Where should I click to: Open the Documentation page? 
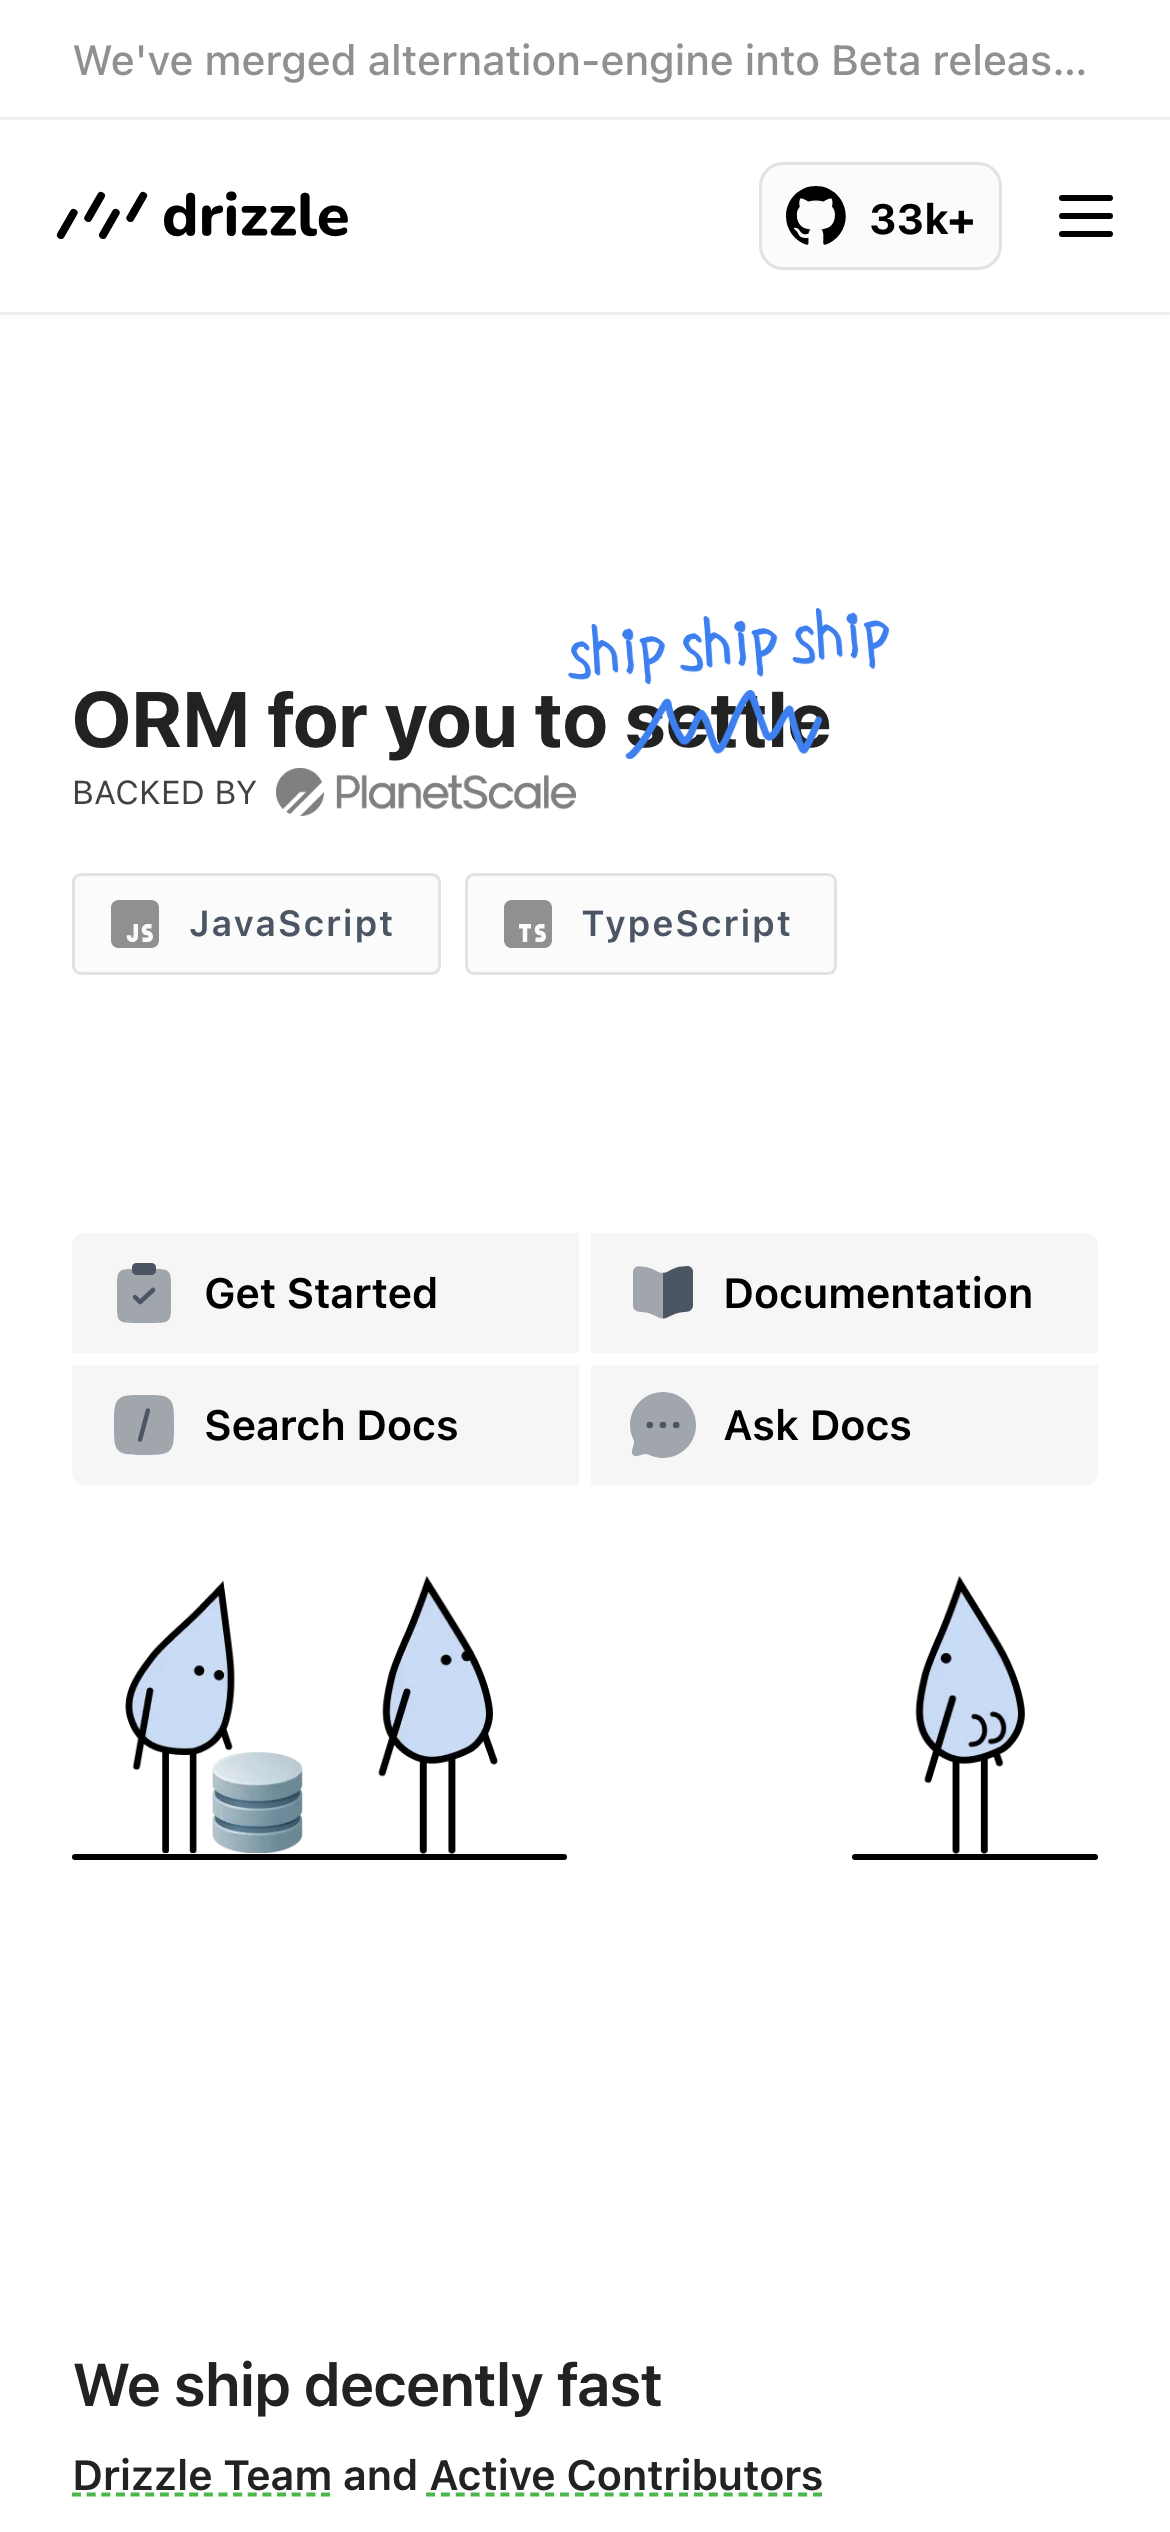click(x=876, y=1293)
